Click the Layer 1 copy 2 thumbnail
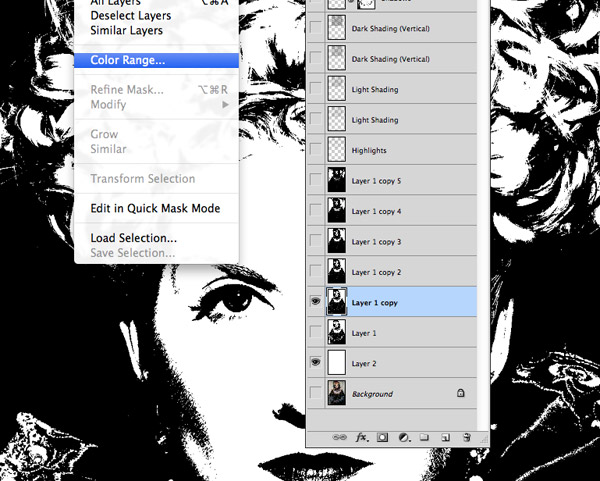The image size is (600, 481). tap(337, 271)
